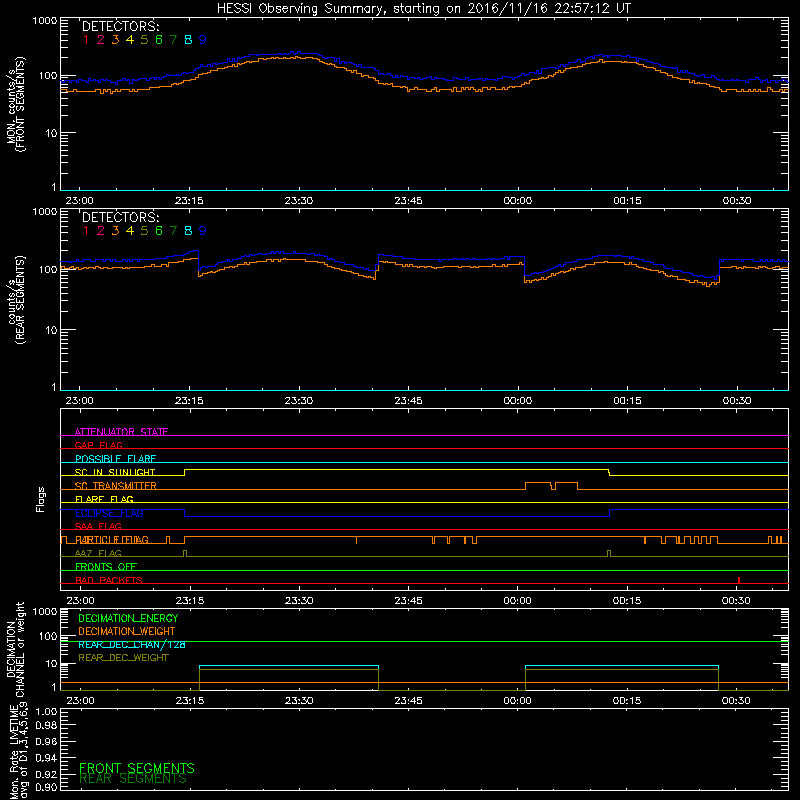This screenshot has height=800, width=800.
Task: Click the red BAD_PACKETS spike near 00:30
Action: pos(739,580)
